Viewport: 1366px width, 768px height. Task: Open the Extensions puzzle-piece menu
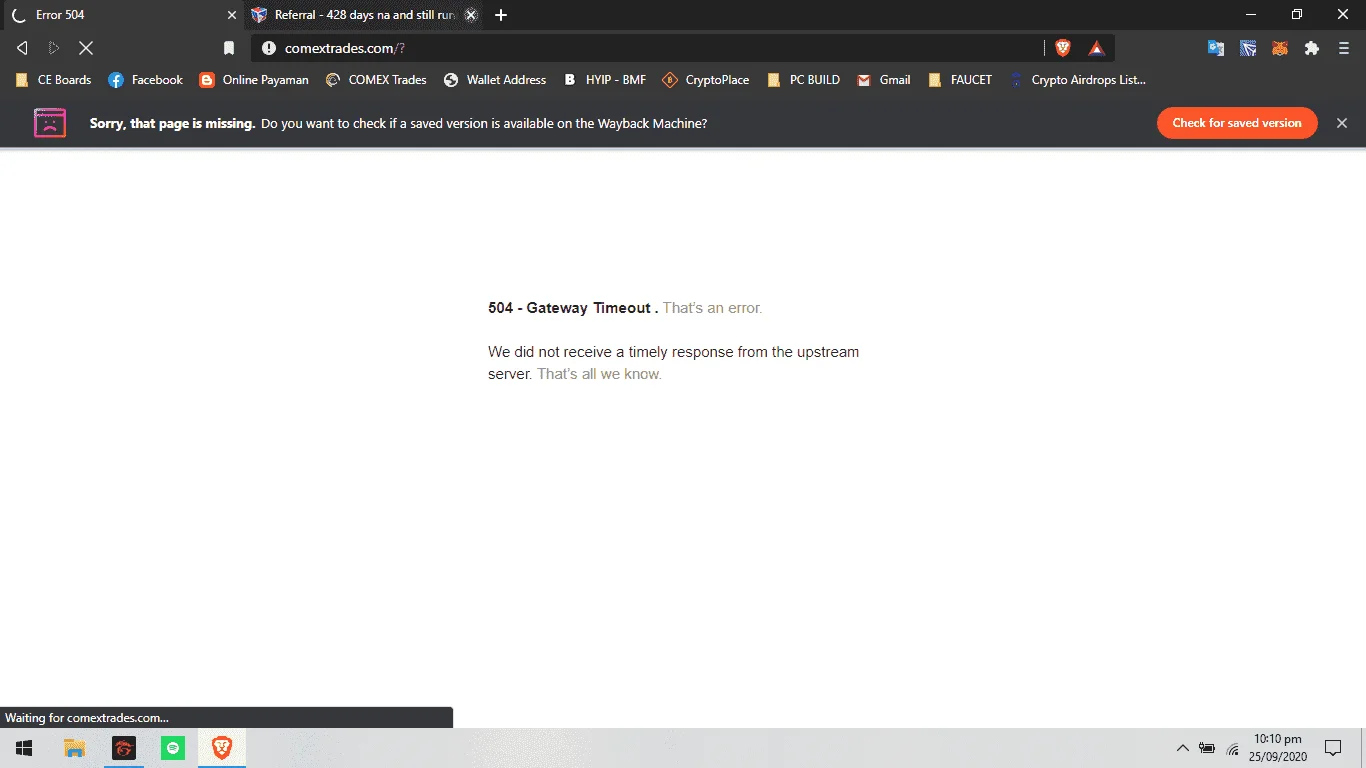point(1312,48)
